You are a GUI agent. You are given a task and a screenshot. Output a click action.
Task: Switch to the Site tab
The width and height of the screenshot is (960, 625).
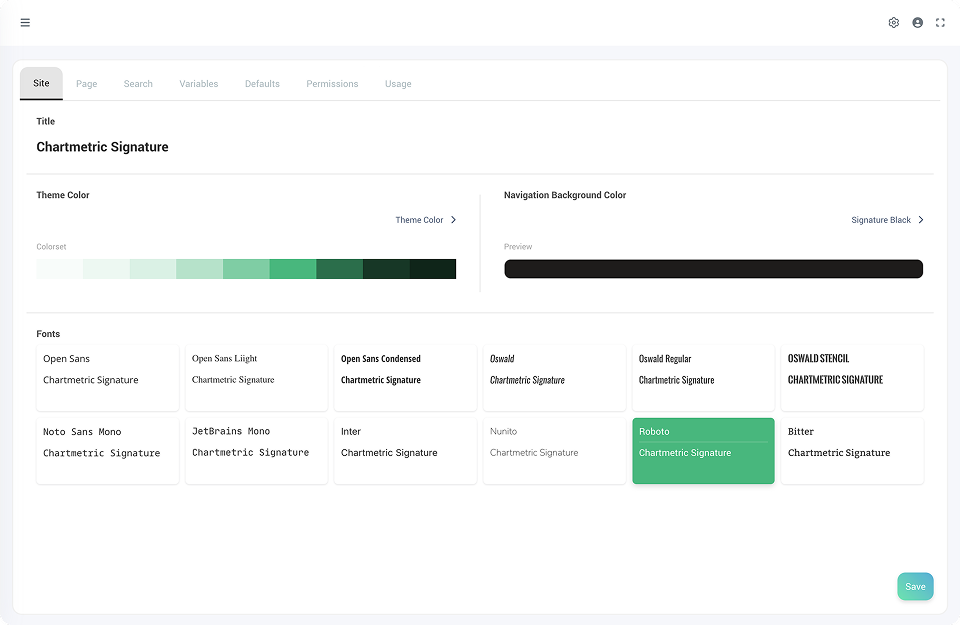(41, 83)
